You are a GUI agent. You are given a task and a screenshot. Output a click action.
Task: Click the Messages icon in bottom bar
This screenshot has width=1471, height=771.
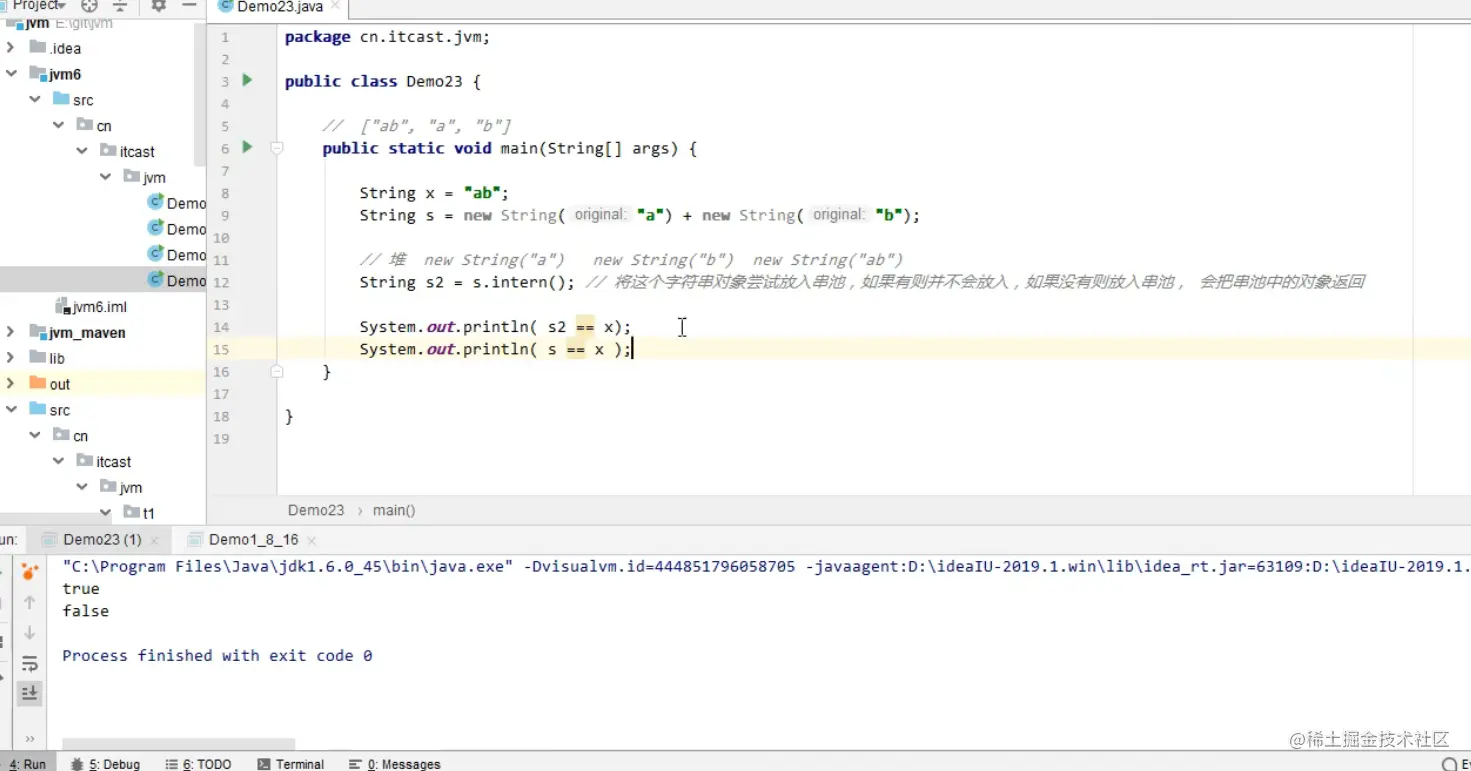(355, 764)
